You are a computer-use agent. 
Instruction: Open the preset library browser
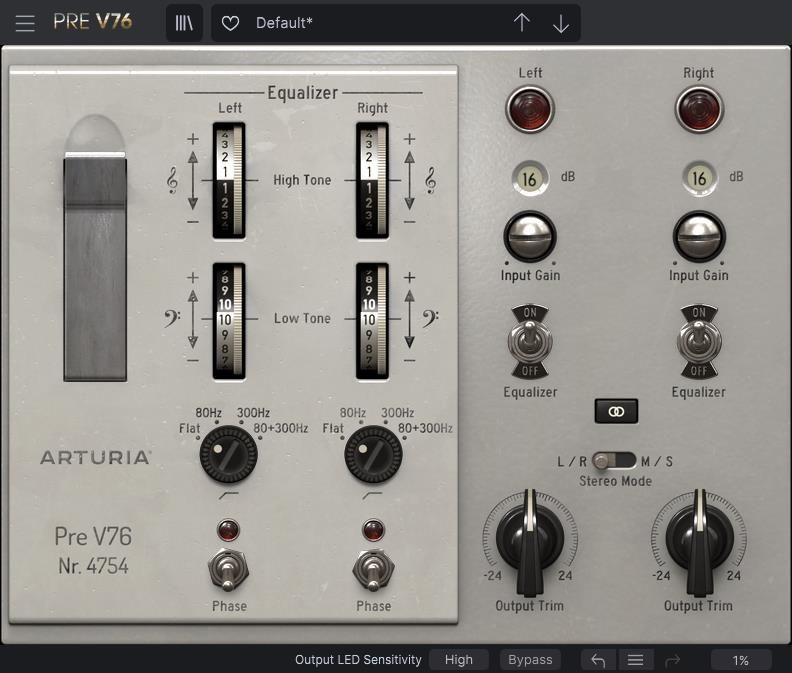pos(184,23)
